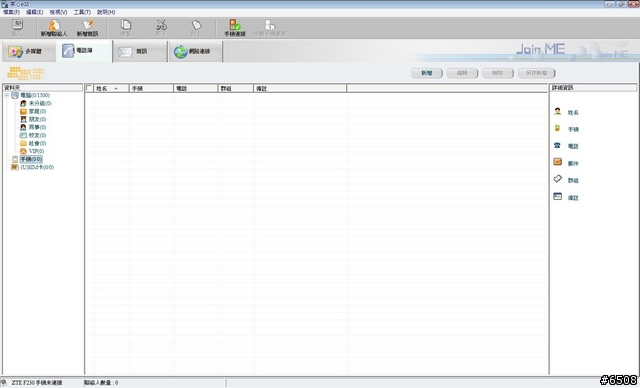Click the ZTE F230 手機未連接 status text

pyautogui.click(x=37, y=383)
